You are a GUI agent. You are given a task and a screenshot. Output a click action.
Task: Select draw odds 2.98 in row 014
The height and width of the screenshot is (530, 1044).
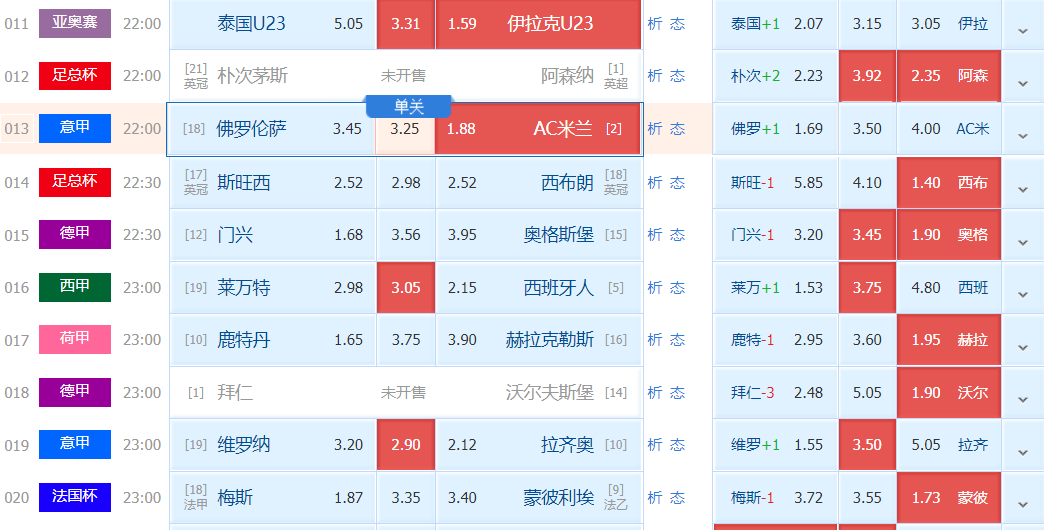(x=405, y=182)
